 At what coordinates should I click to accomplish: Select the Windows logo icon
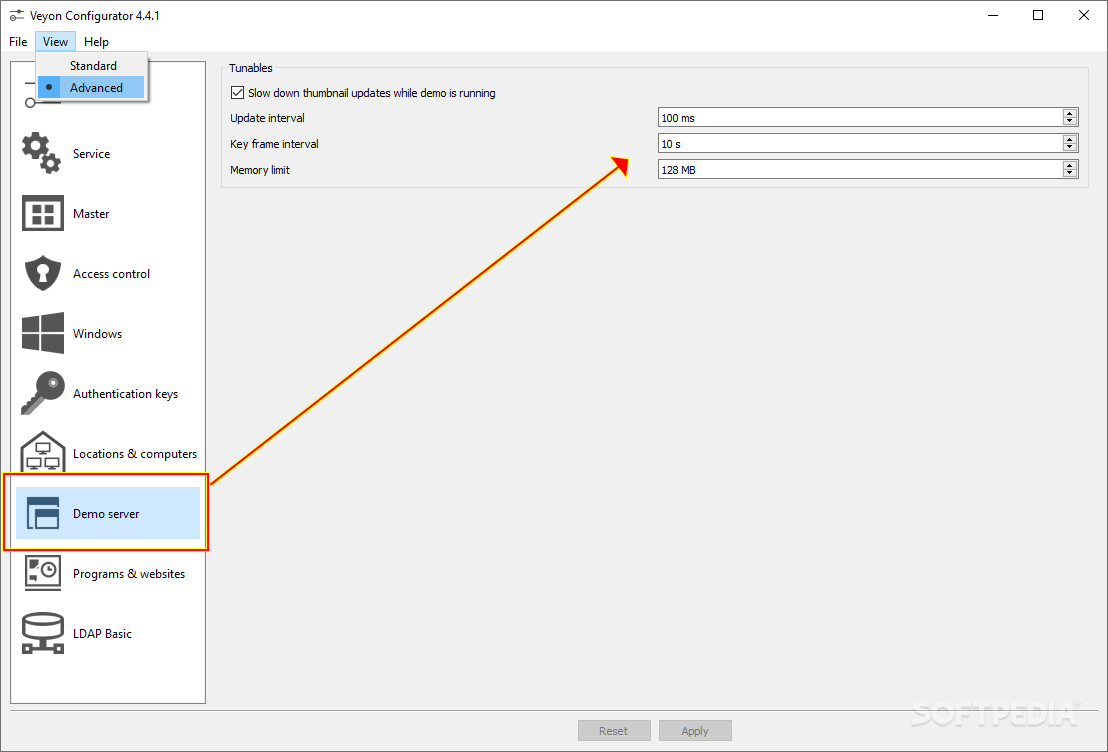[x=42, y=333]
